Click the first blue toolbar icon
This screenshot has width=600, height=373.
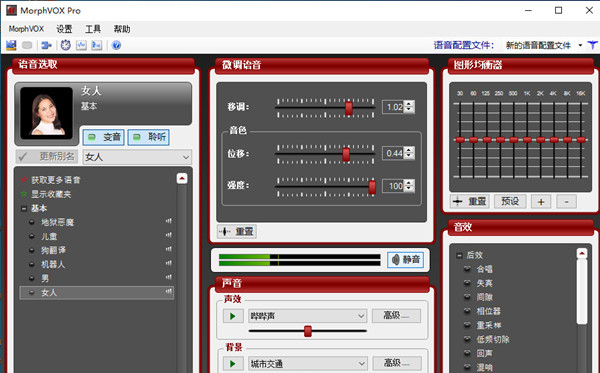(11, 45)
